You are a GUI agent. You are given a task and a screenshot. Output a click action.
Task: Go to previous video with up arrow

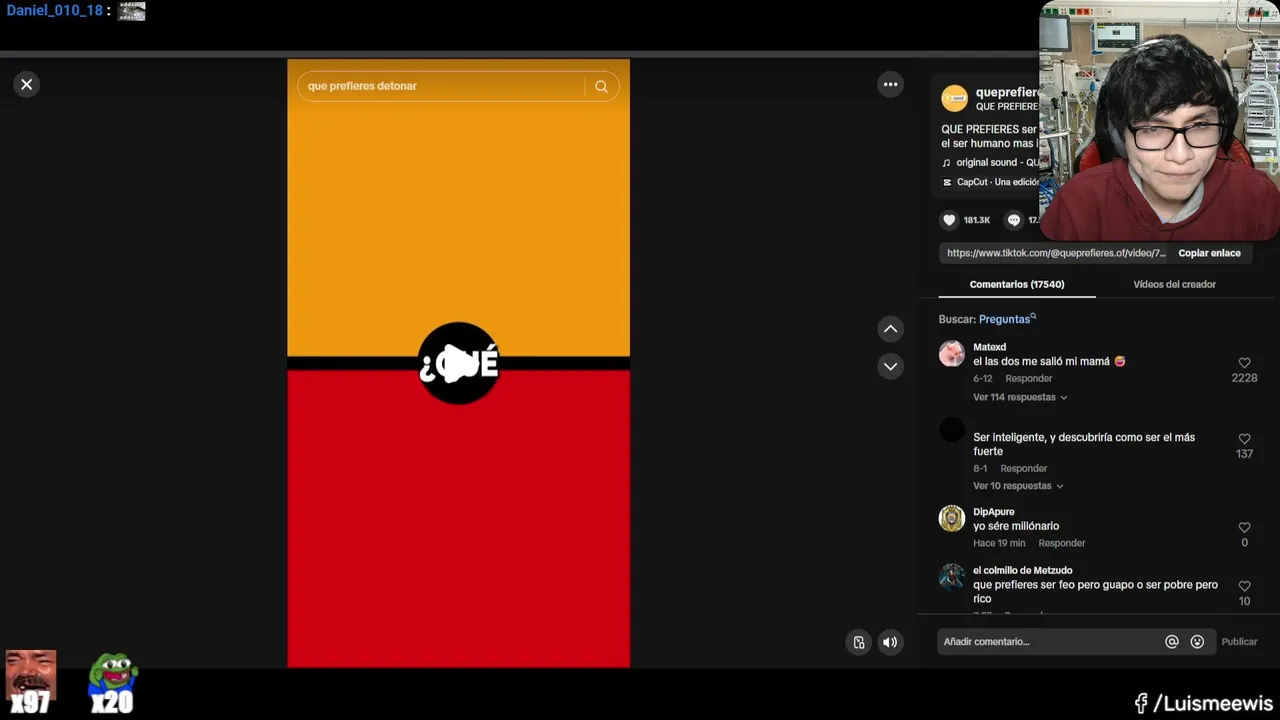(890, 329)
